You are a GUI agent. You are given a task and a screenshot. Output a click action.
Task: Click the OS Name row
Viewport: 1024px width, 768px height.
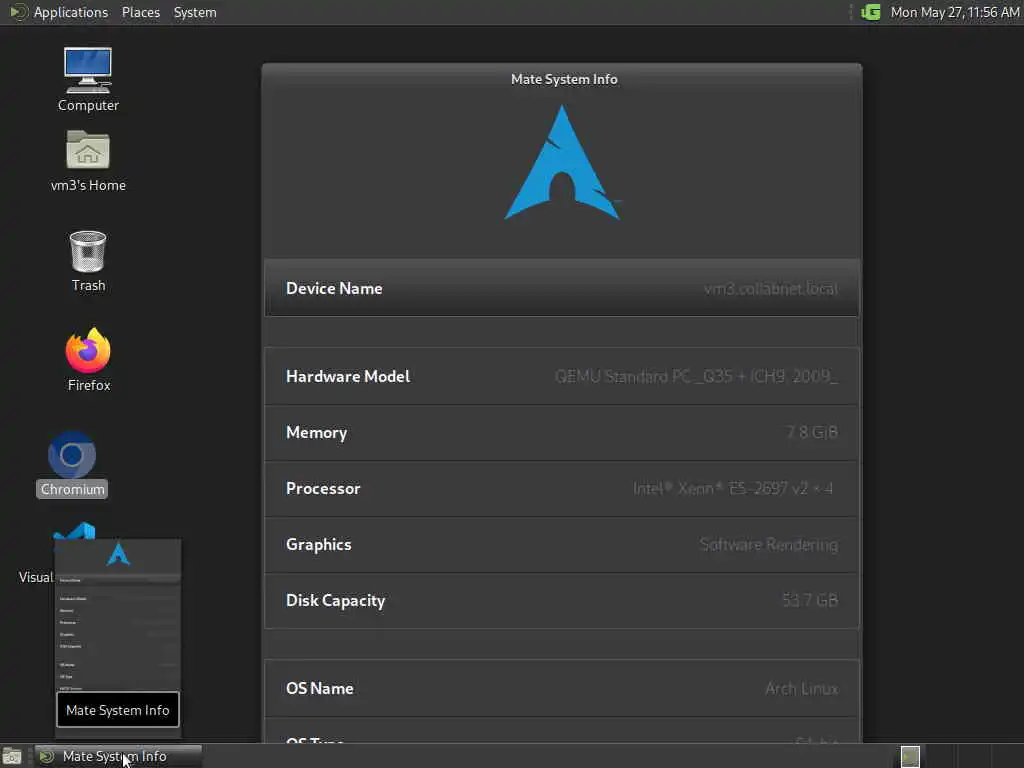[x=562, y=688]
